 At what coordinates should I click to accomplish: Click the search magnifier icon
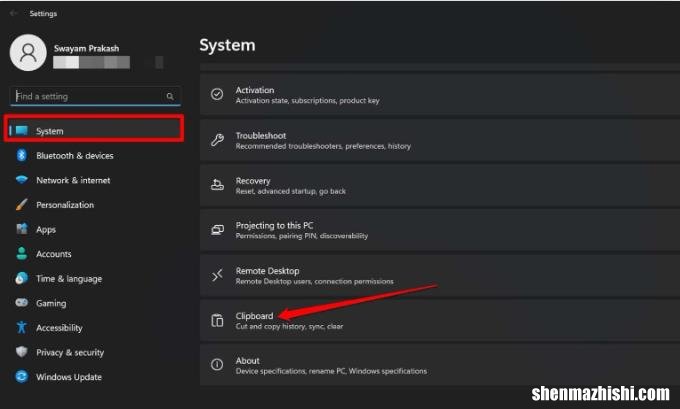tap(170, 96)
